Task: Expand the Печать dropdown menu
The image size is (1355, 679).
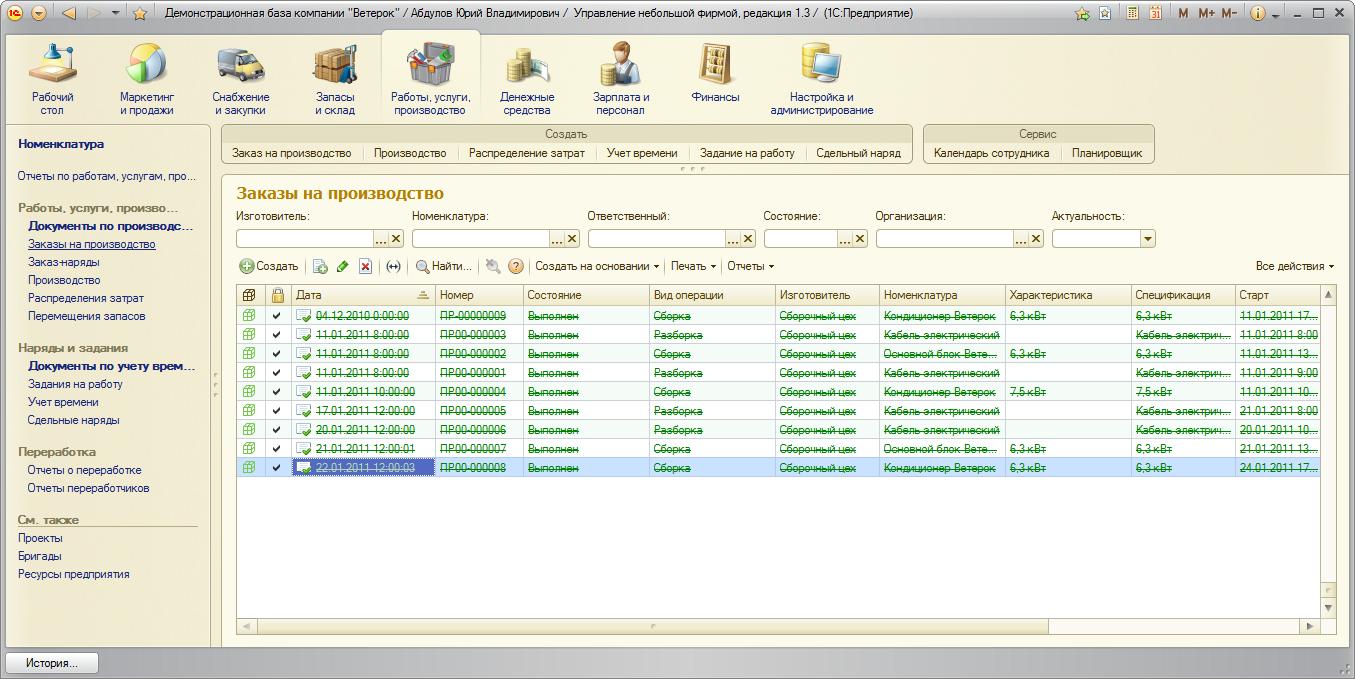Action: click(693, 266)
